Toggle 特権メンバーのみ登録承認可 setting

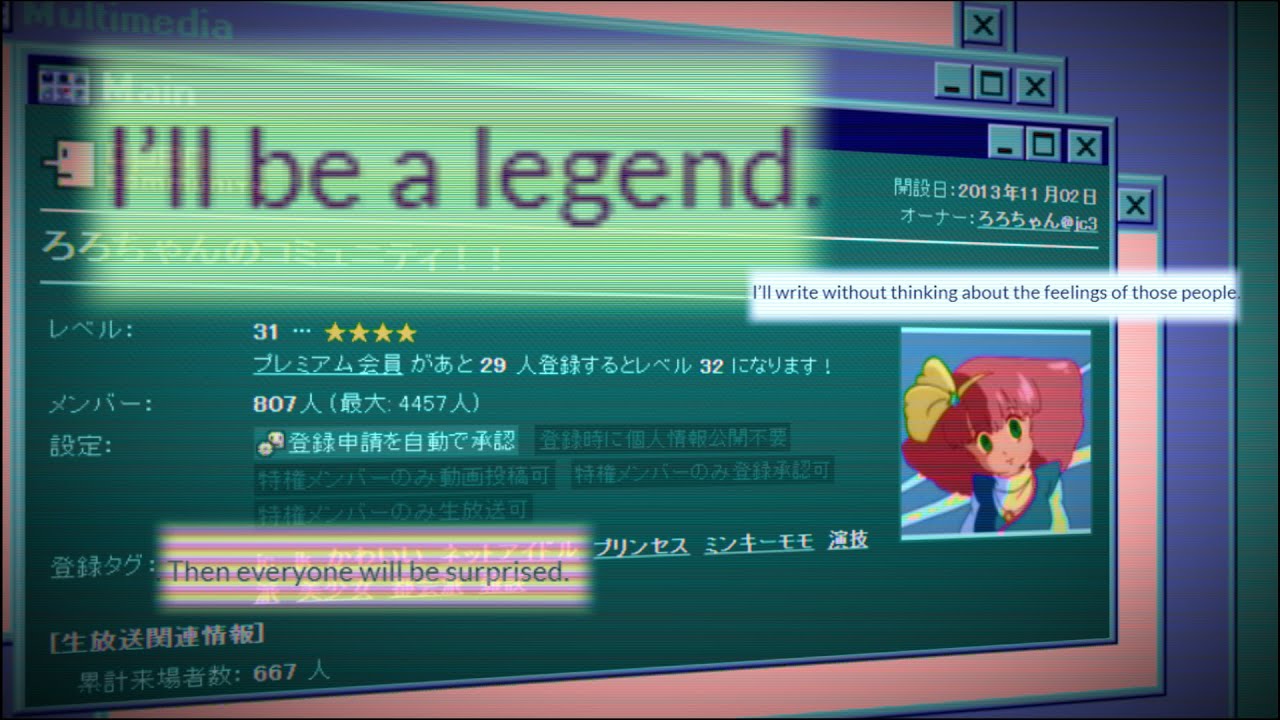[702, 471]
